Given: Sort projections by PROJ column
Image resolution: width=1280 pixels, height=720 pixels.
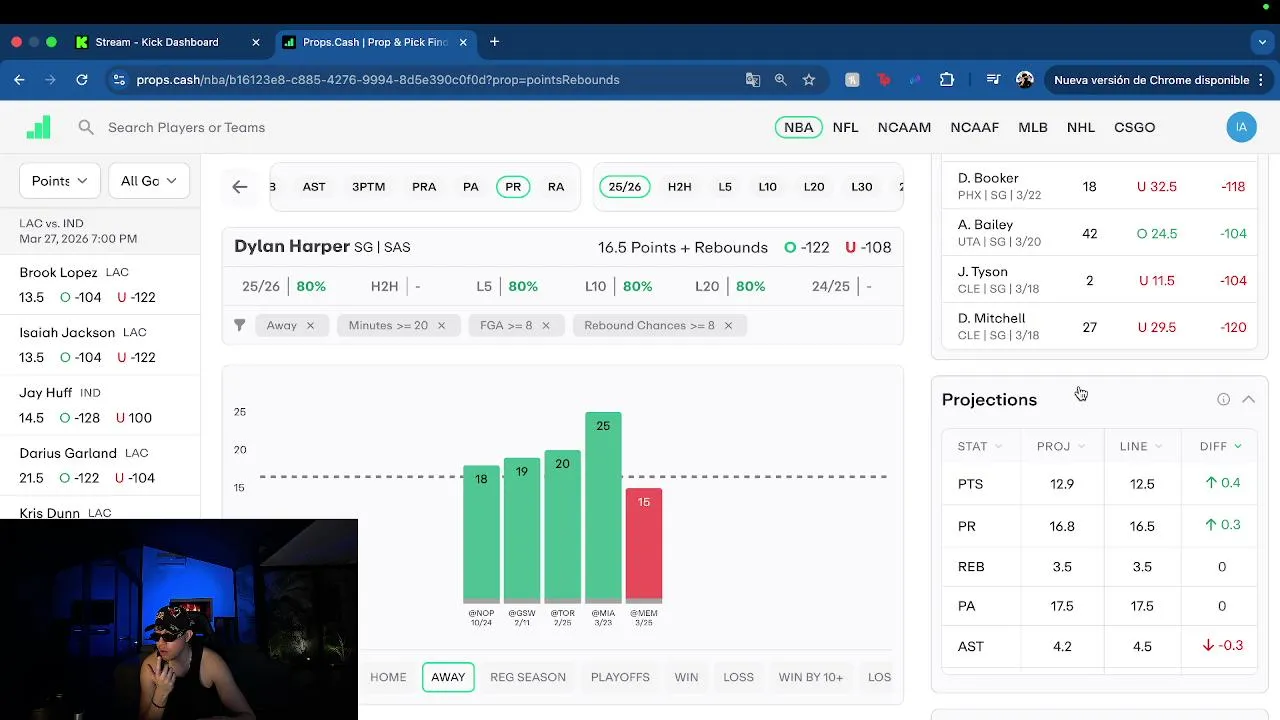Looking at the screenshot, I should 1061,446.
